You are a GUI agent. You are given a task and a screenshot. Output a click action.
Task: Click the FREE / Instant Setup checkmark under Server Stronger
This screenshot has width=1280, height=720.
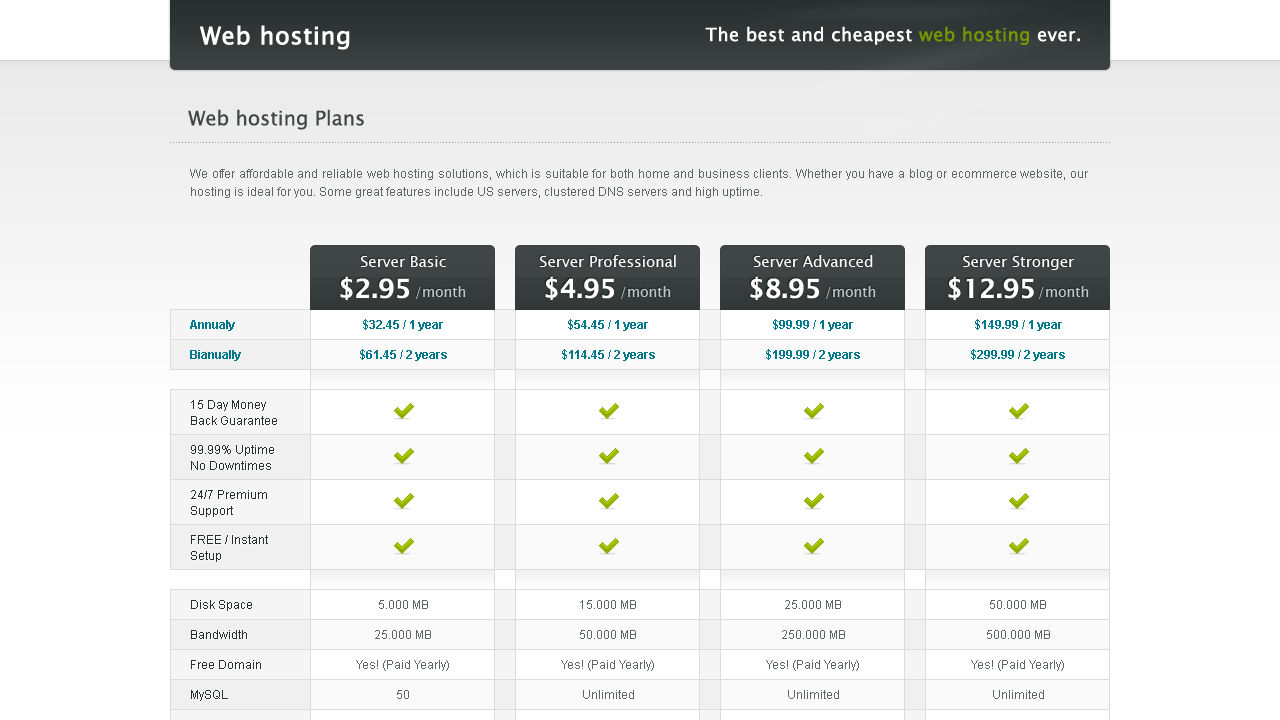[1017, 546]
